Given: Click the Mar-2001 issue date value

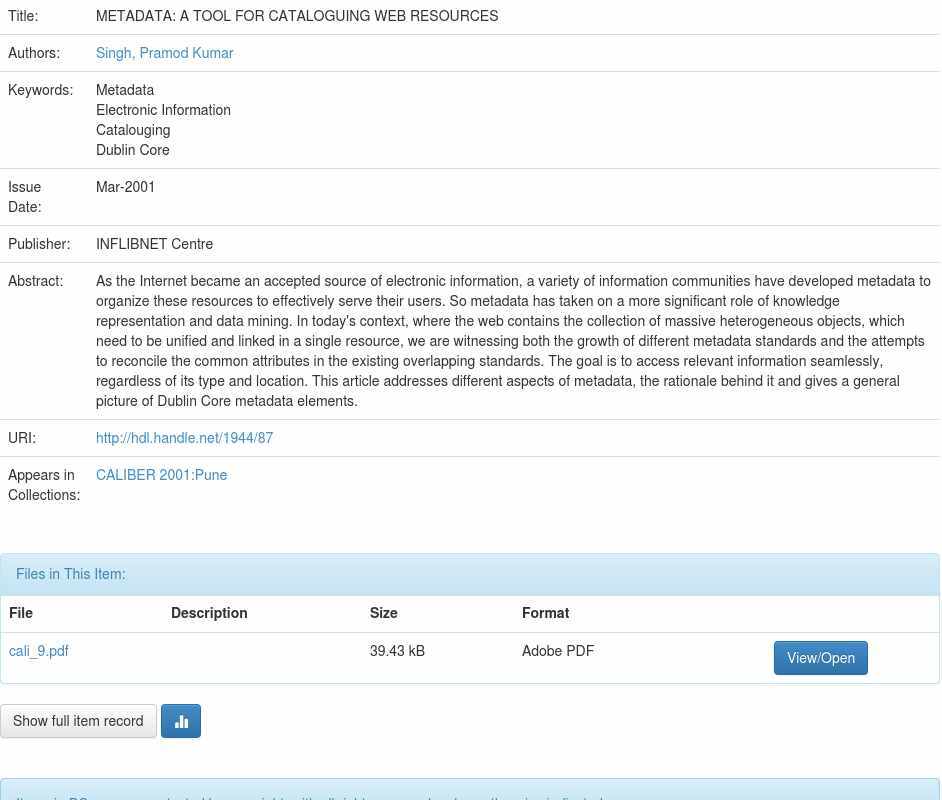Looking at the screenshot, I should tap(126, 187).
